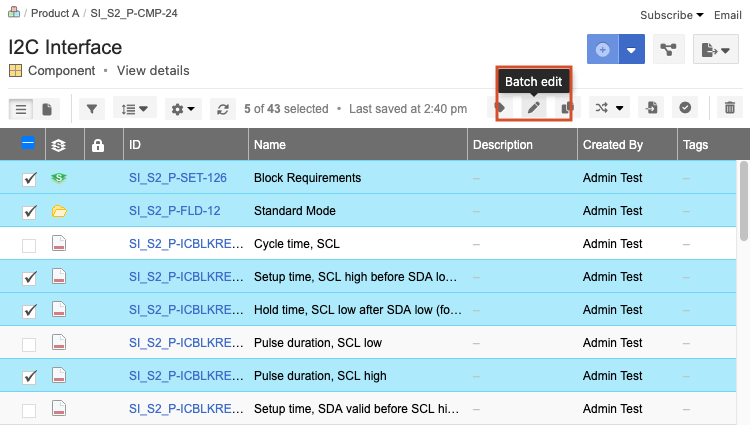The height and width of the screenshot is (425, 750).
Task: Expand the blue add button dropdown arrow
Action: point(631,49)
